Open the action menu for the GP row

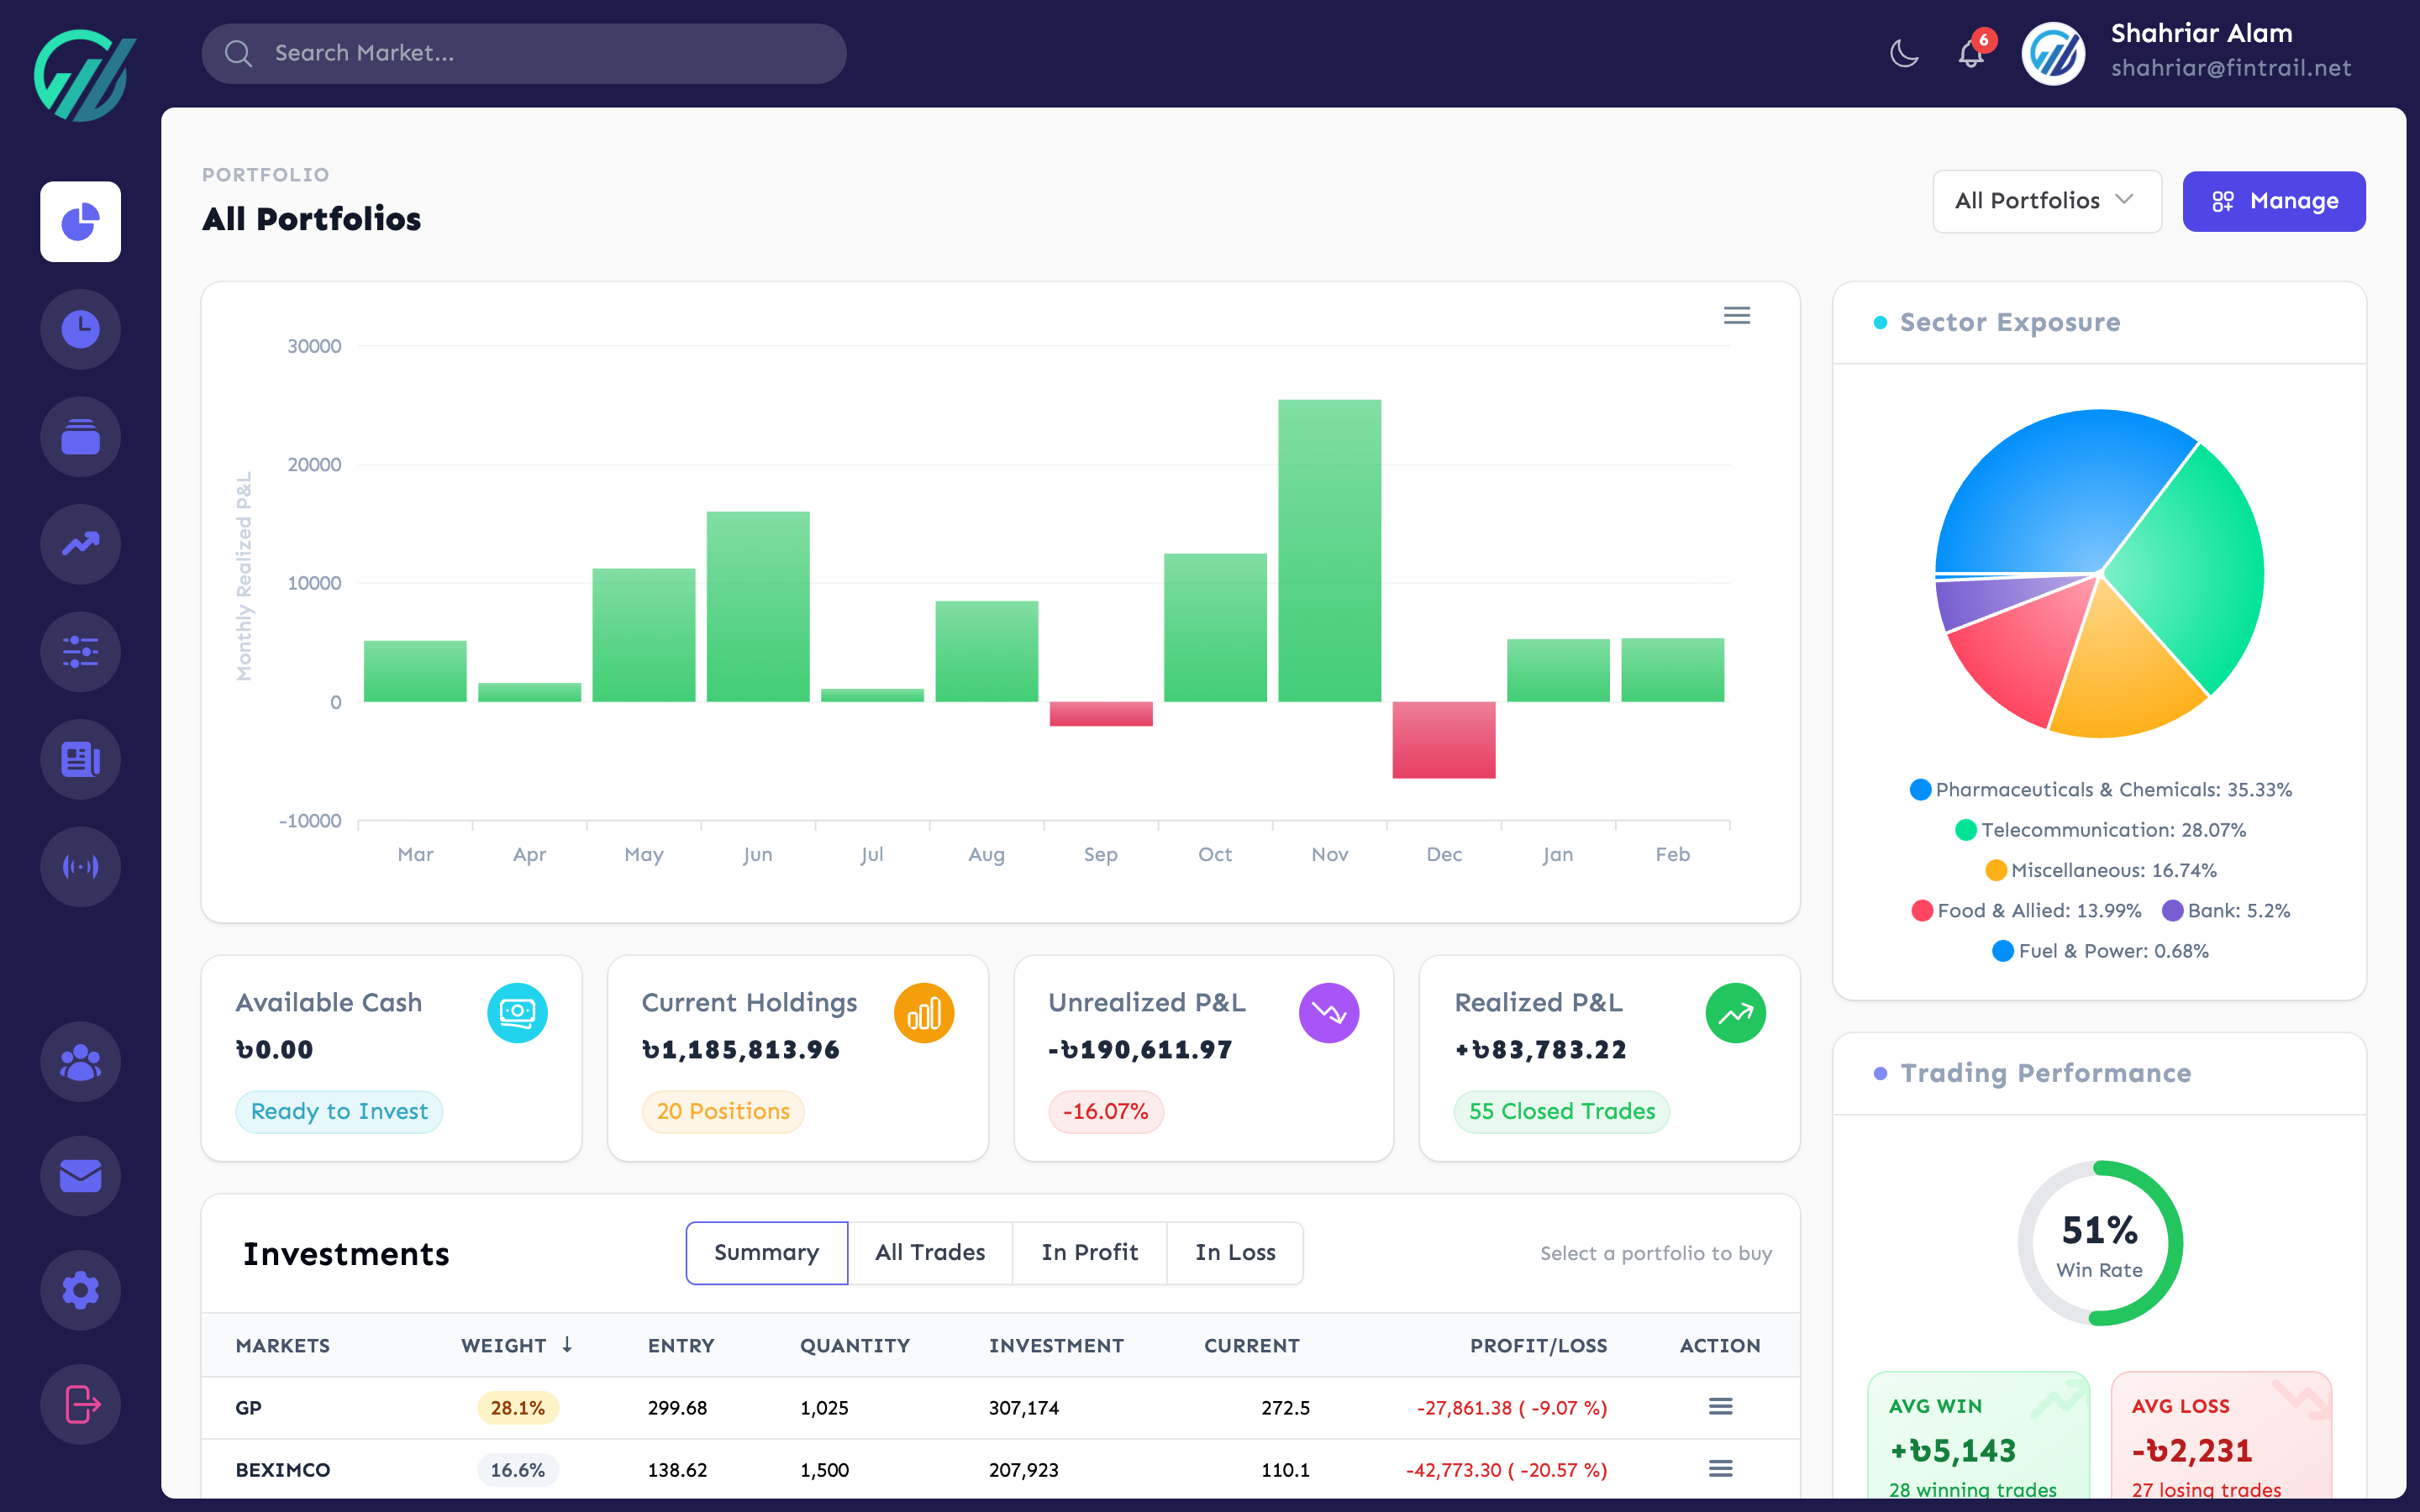[1720, 1407]
